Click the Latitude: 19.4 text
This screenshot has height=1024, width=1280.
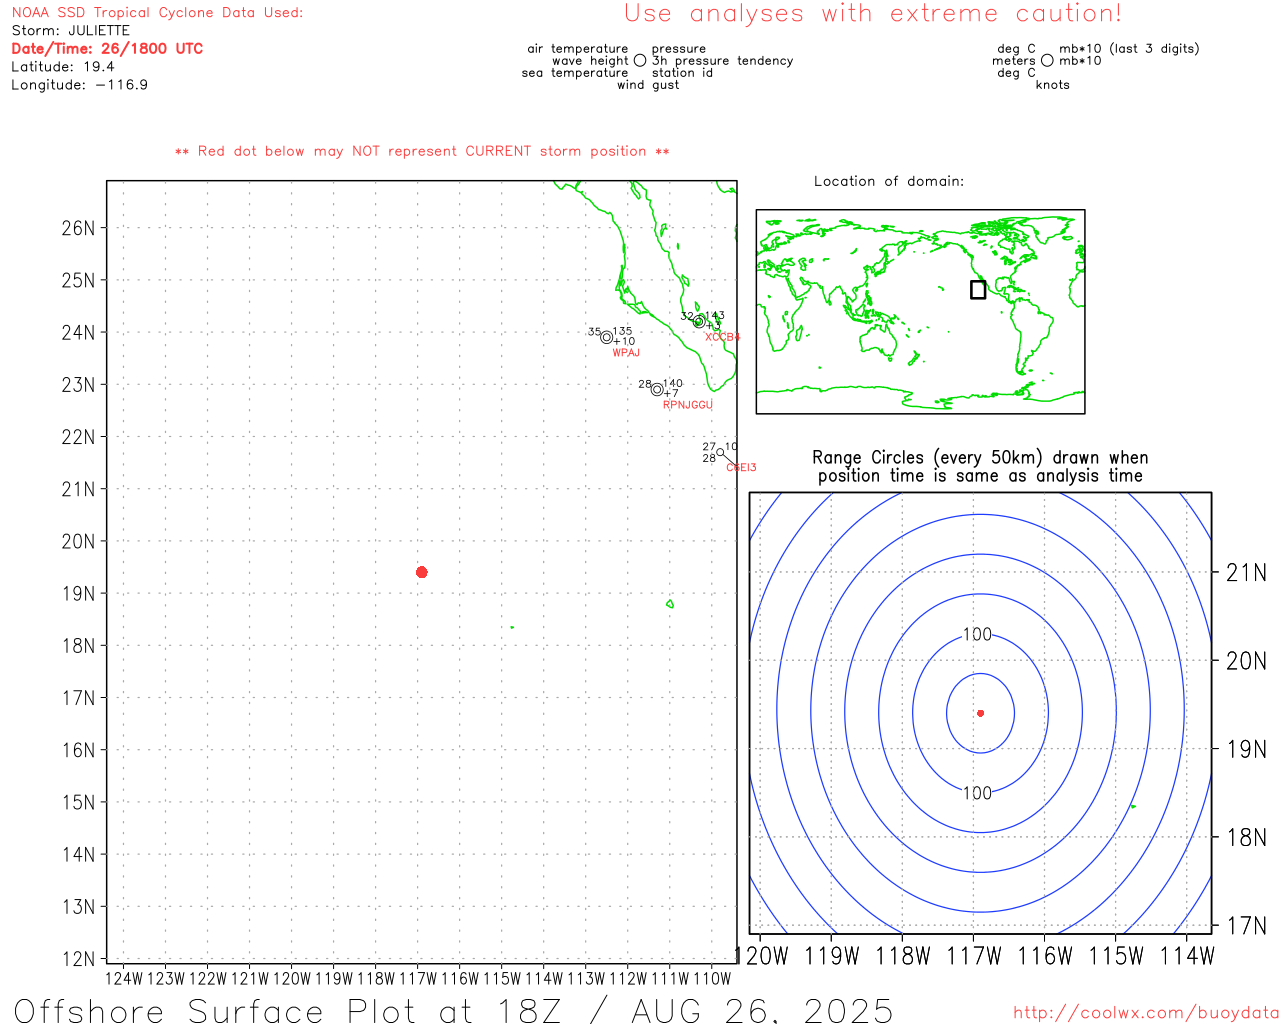62,66
